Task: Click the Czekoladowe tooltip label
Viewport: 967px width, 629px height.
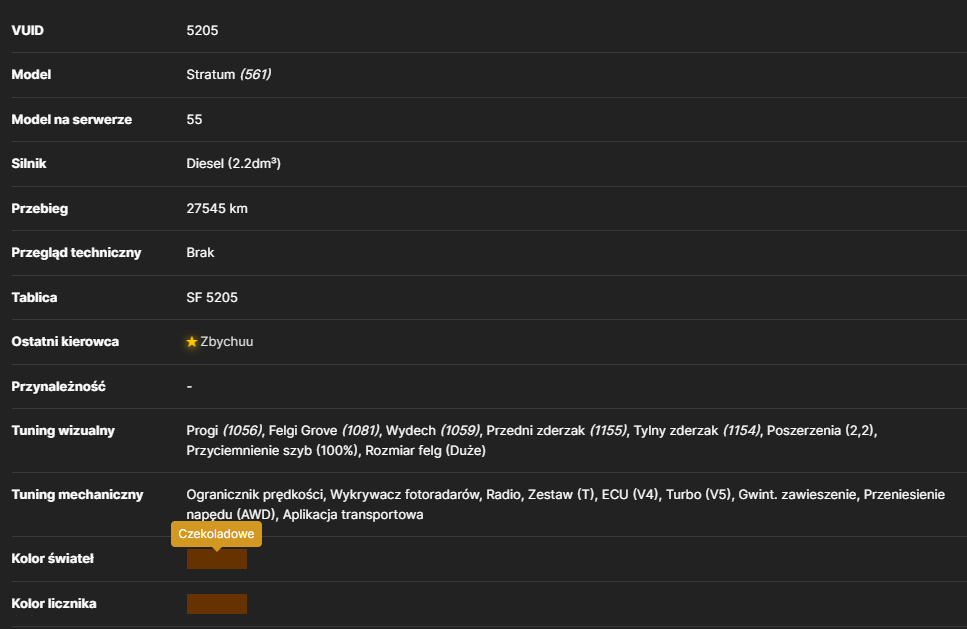Action: (x=216, y=534)
